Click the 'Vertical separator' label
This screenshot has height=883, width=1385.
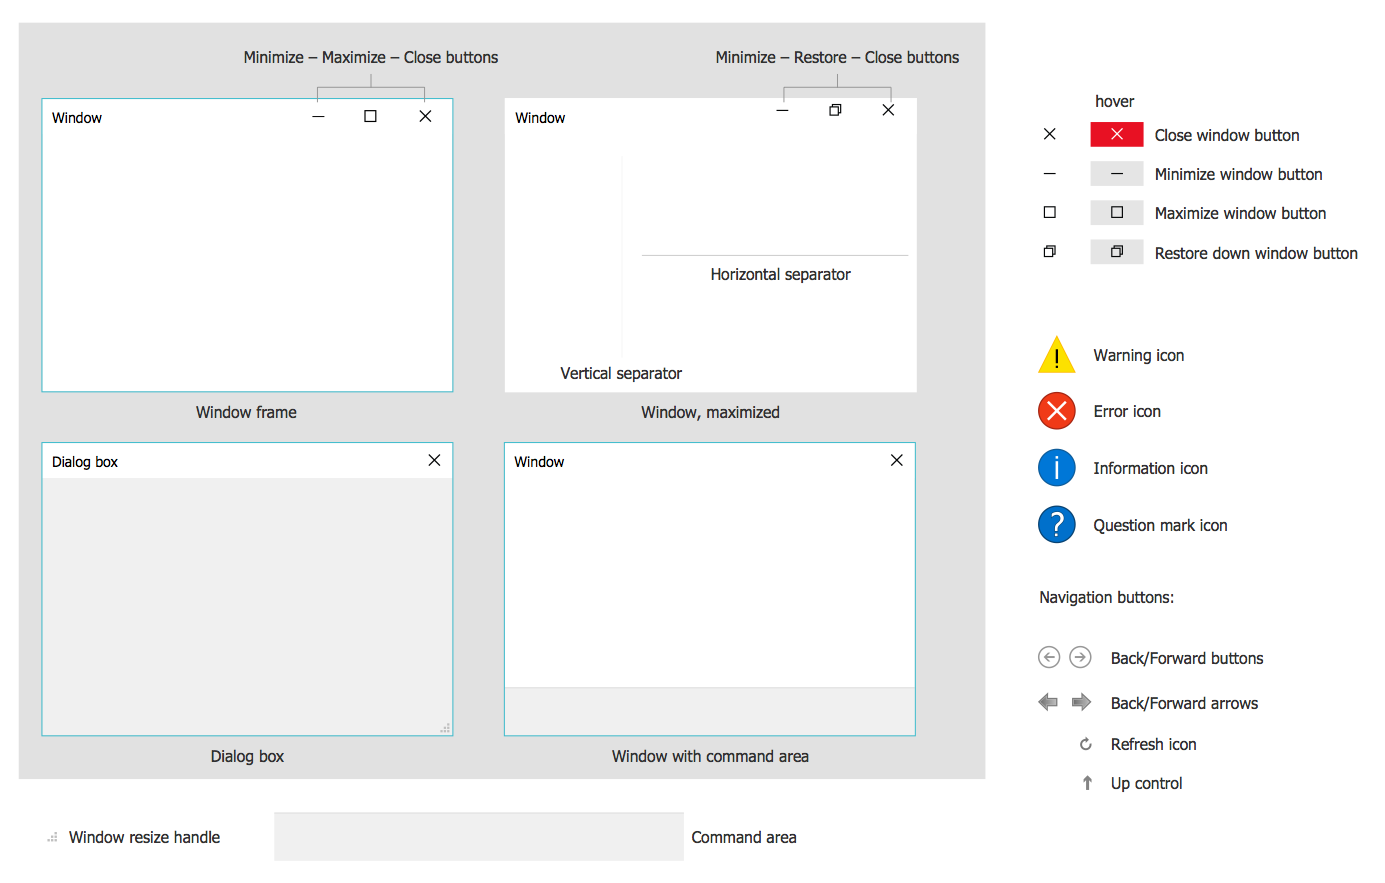click(x=621, y=373)
